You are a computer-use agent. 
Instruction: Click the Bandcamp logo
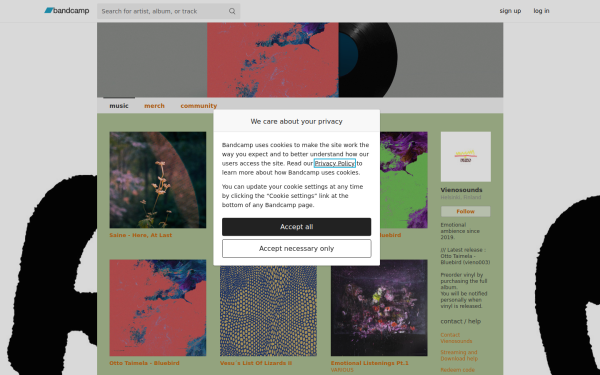[x=67, y=11]
